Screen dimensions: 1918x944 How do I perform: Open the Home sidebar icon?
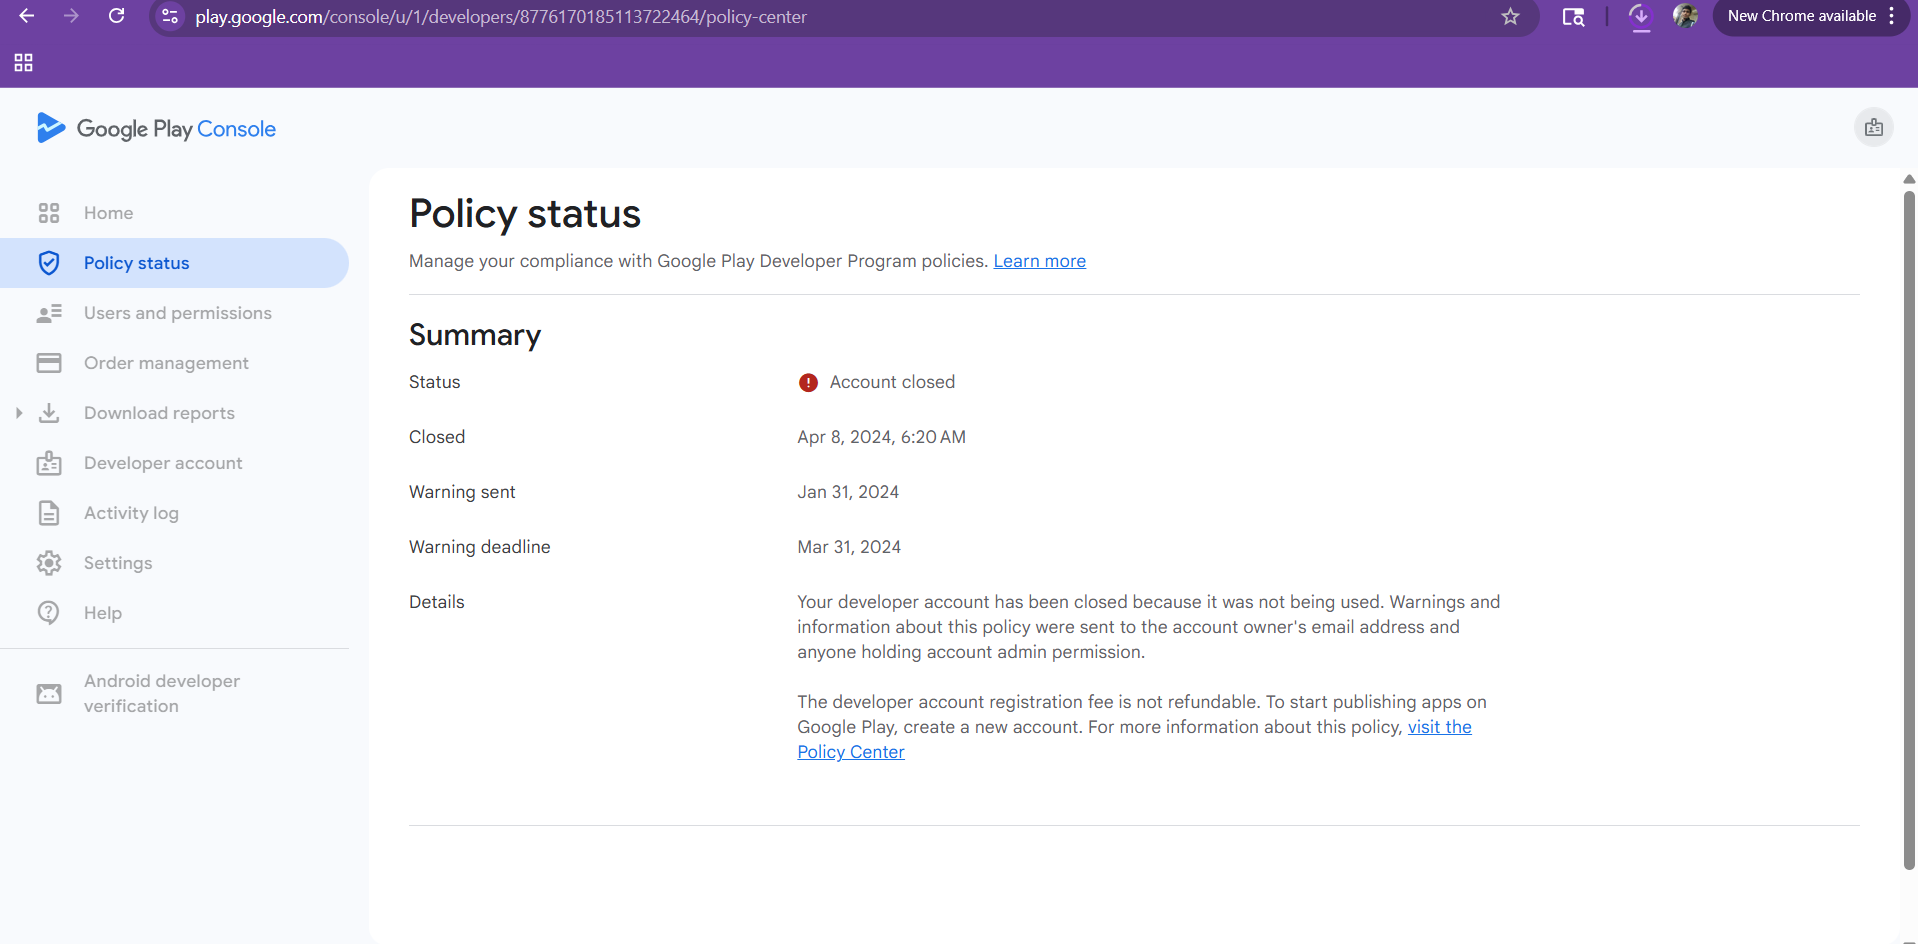[x=49, y=213]
